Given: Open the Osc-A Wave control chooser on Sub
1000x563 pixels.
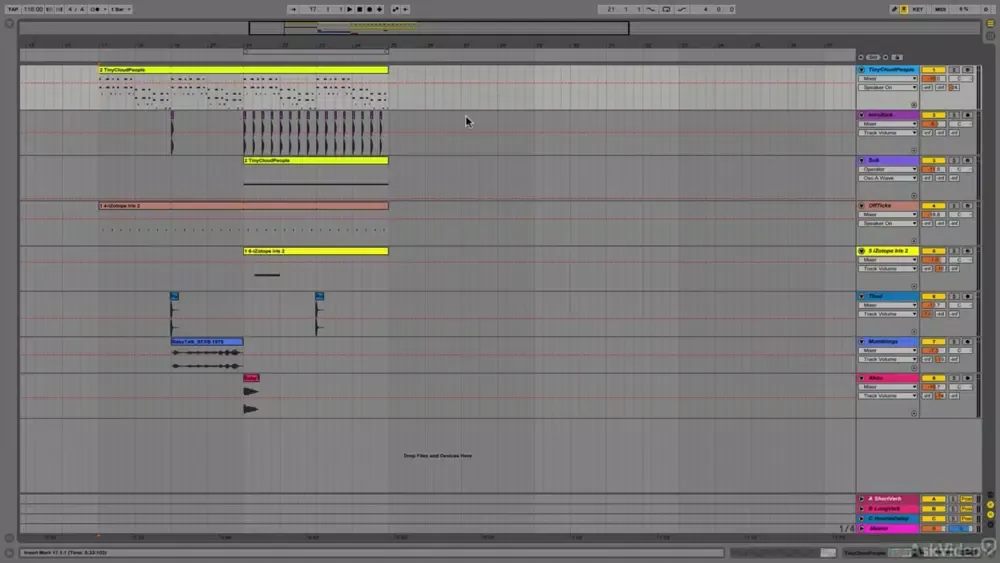Looking at the screenshot, I should pyautogui.click(x=888, y=178).
